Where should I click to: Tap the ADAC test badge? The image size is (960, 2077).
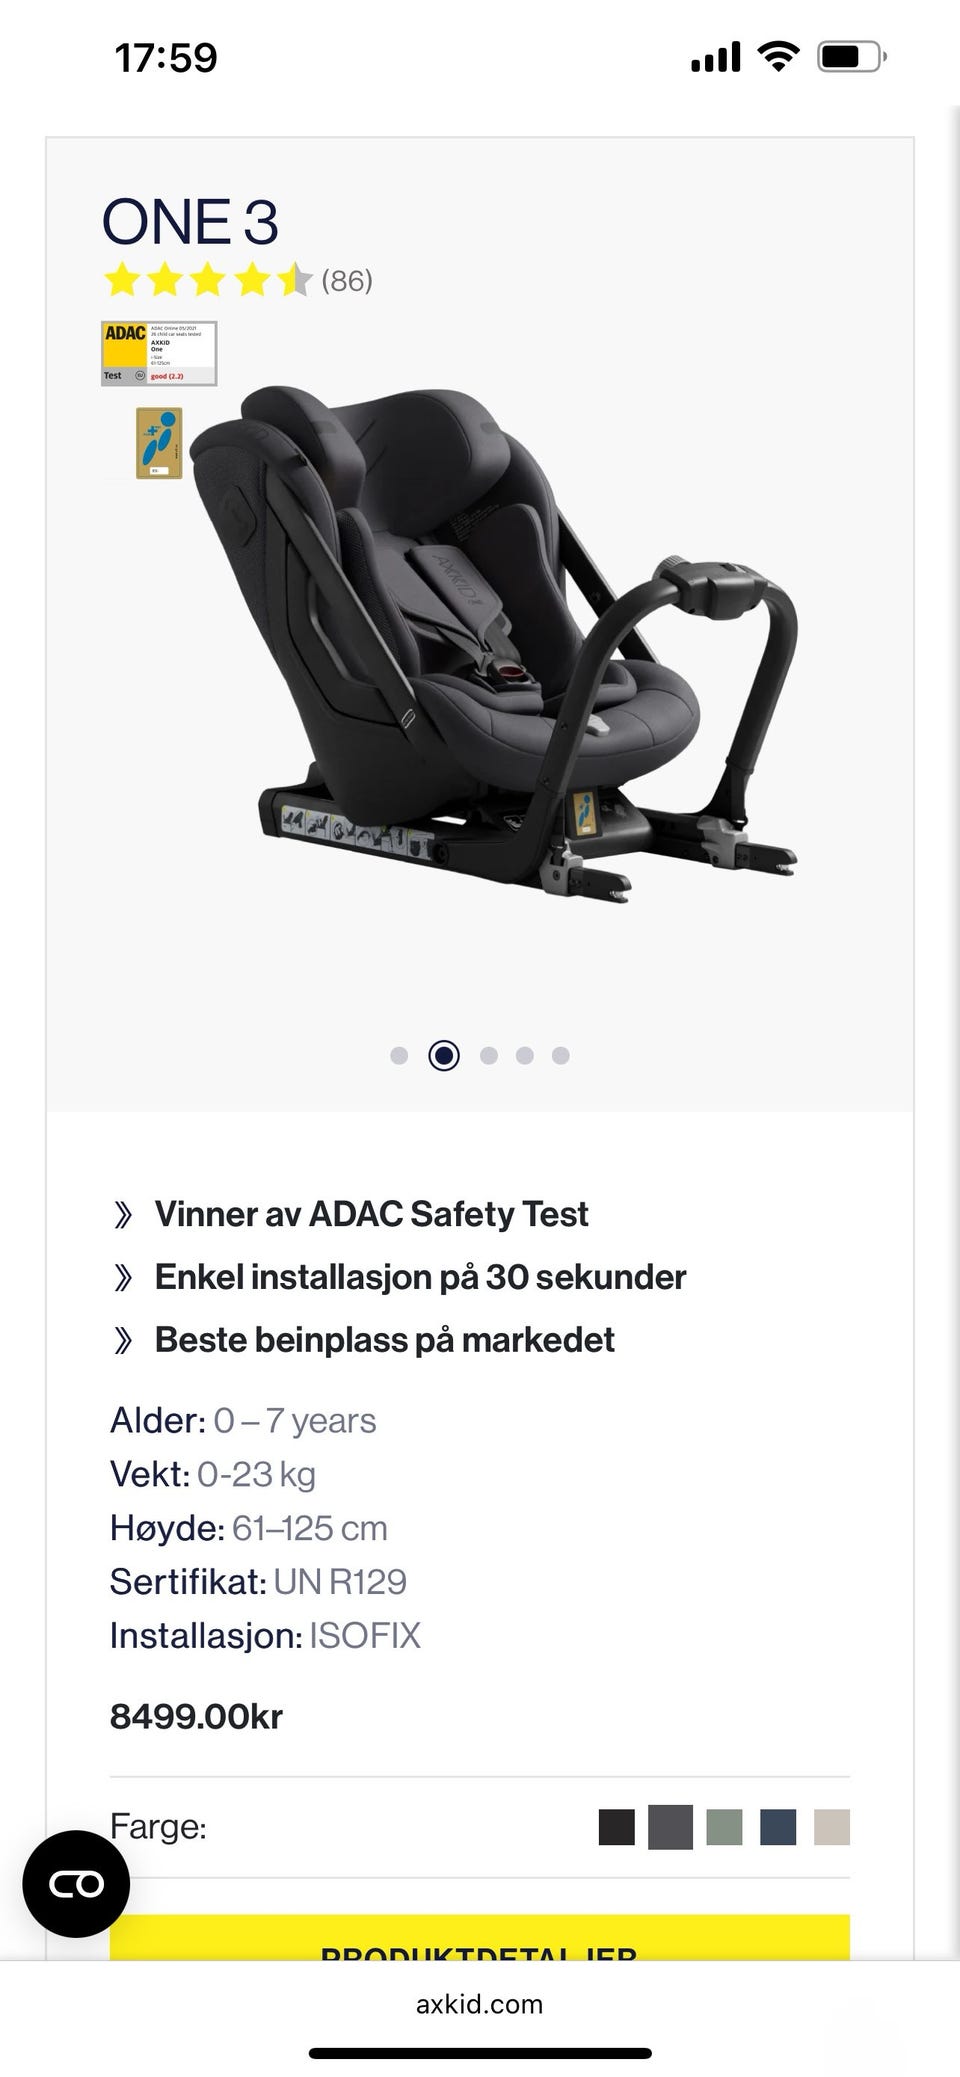[x=159, y=353]
